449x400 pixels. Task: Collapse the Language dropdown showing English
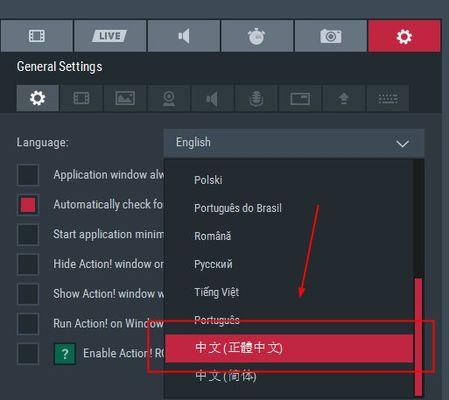point(294,143)
